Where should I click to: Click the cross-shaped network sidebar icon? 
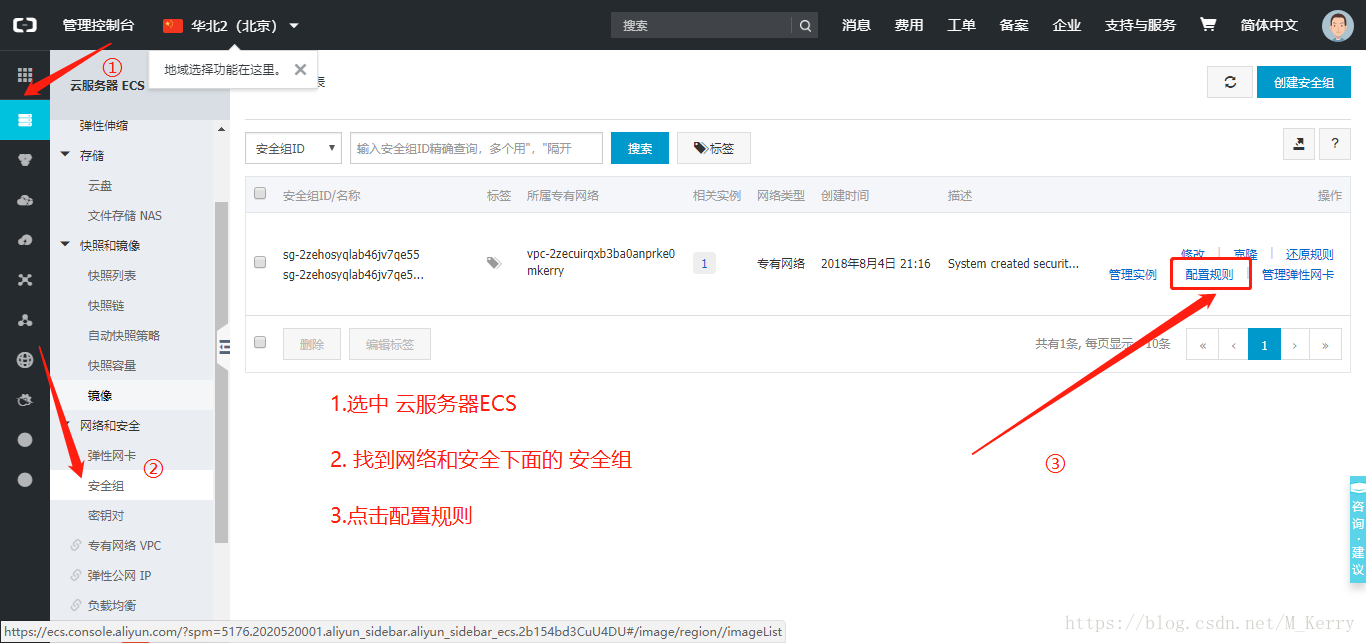(x=25, y=280)
